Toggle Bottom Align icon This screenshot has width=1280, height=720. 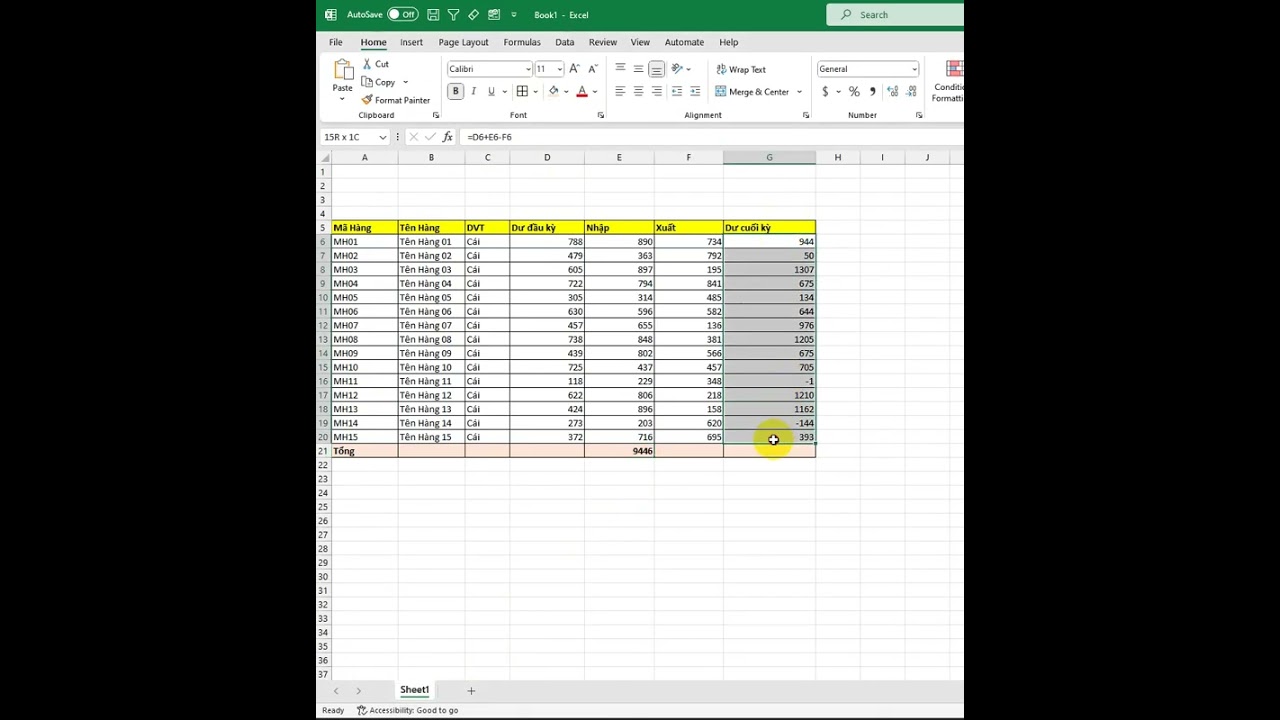[x=656, y=69]
